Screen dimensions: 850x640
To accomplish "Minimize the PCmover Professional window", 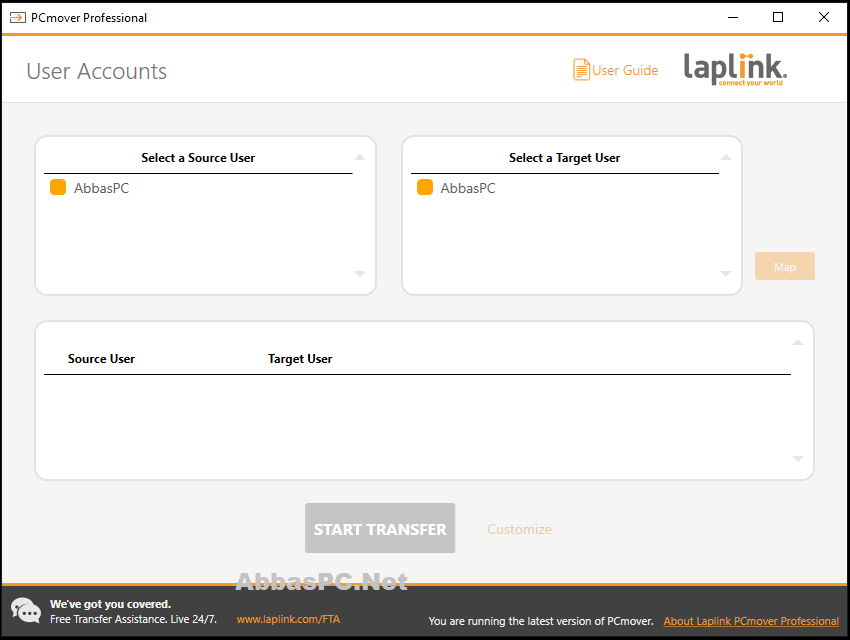I will point(733,17).
